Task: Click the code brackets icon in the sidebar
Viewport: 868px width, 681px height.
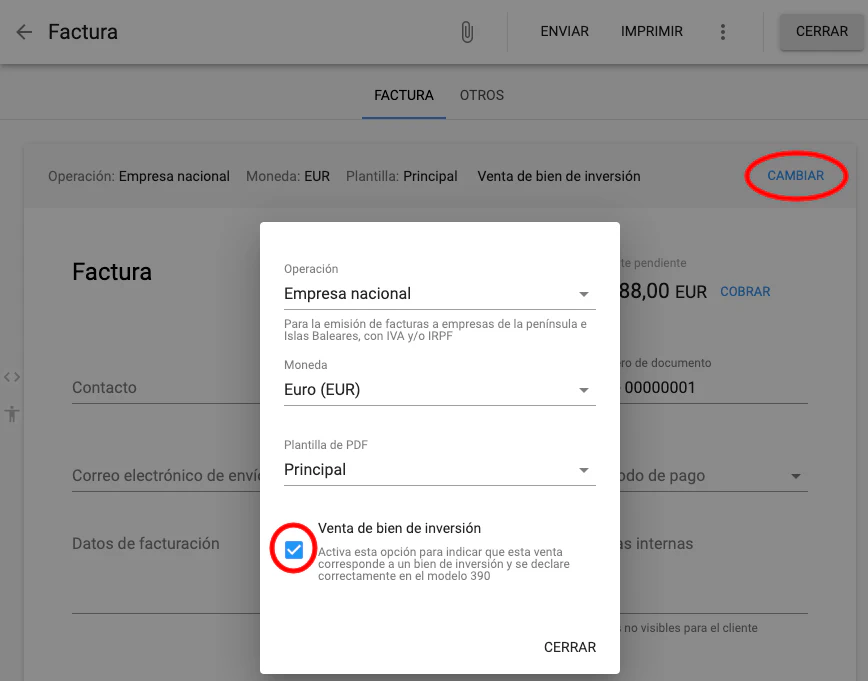Action: pos(11,377)
